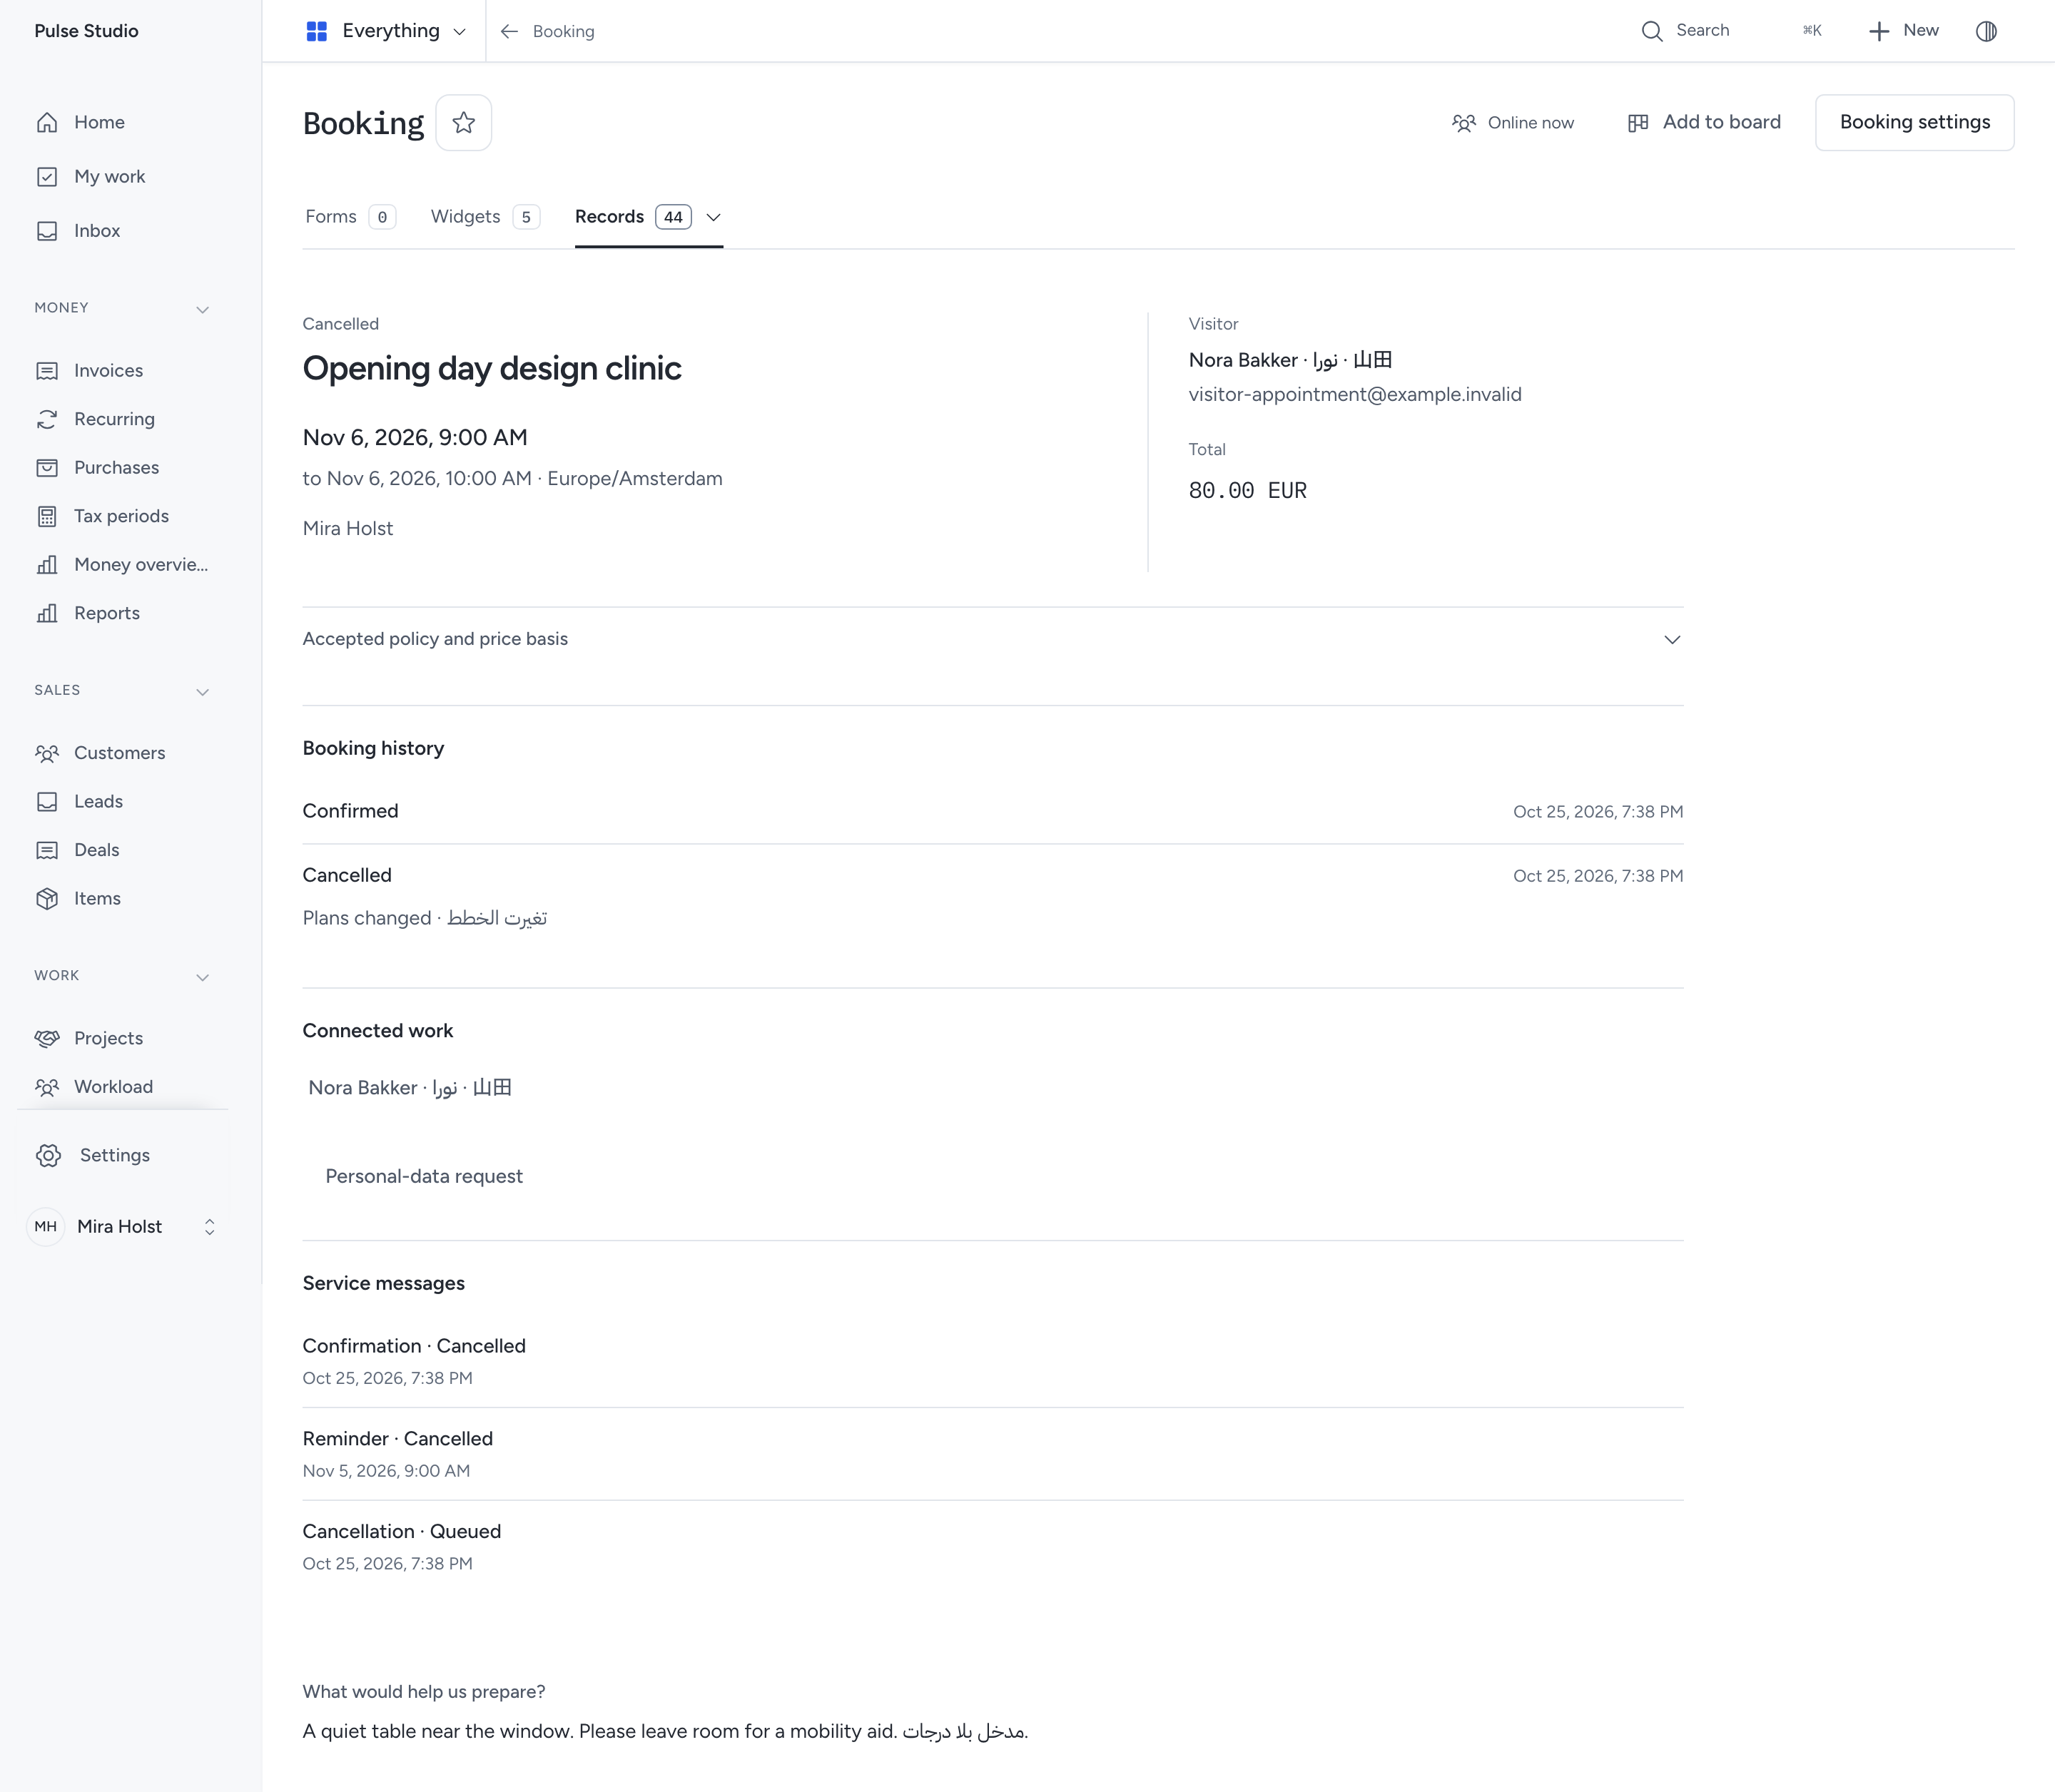Viewport: 2055px width, 1792px height.
Task: Click the Add to board button
Action: 1704,122
